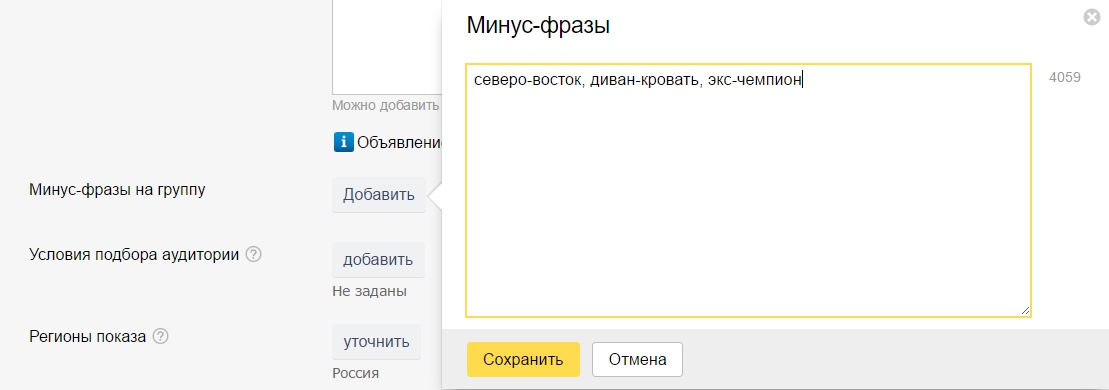This screenshot has width=1109, height=390.
Task: Click добавить for Условия подбора аудитории
Action: pyautogui.click(x=378, y=260)
